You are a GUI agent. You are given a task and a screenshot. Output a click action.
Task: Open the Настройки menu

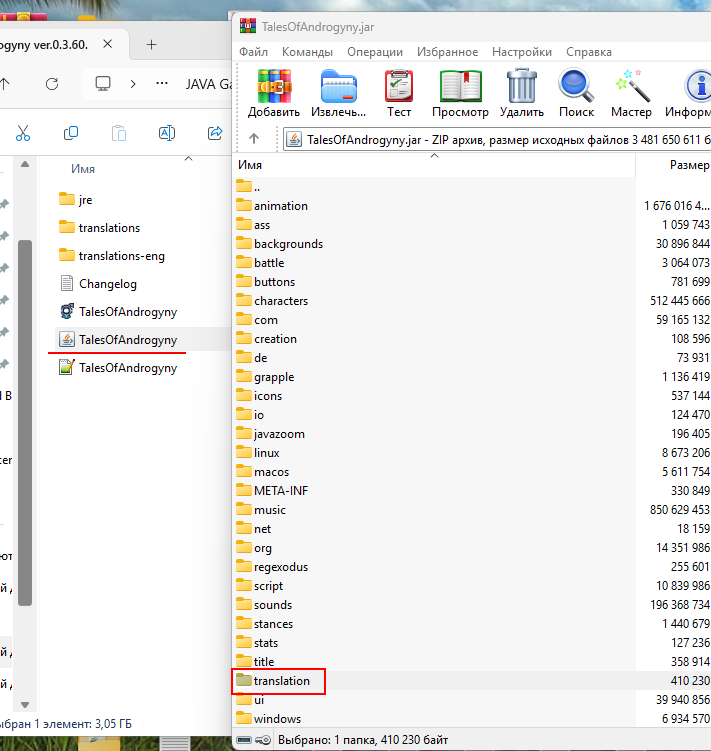click(522, 52)
